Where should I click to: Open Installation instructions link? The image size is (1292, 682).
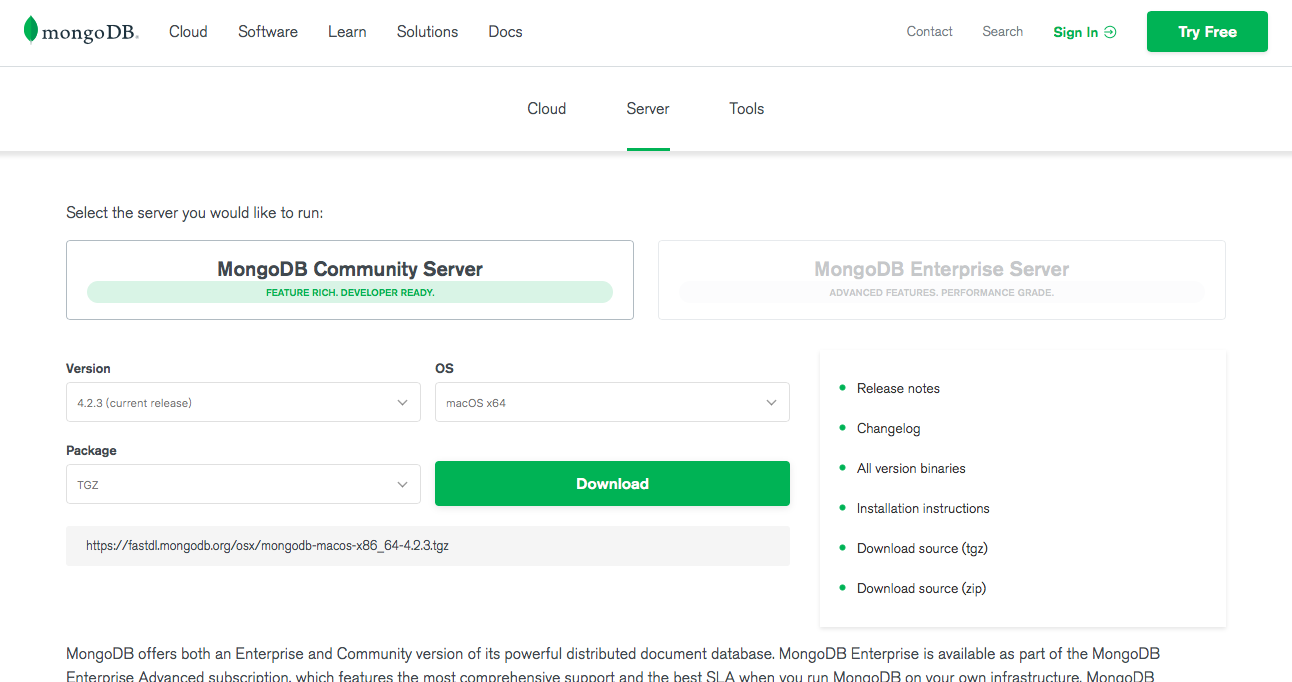923,508
